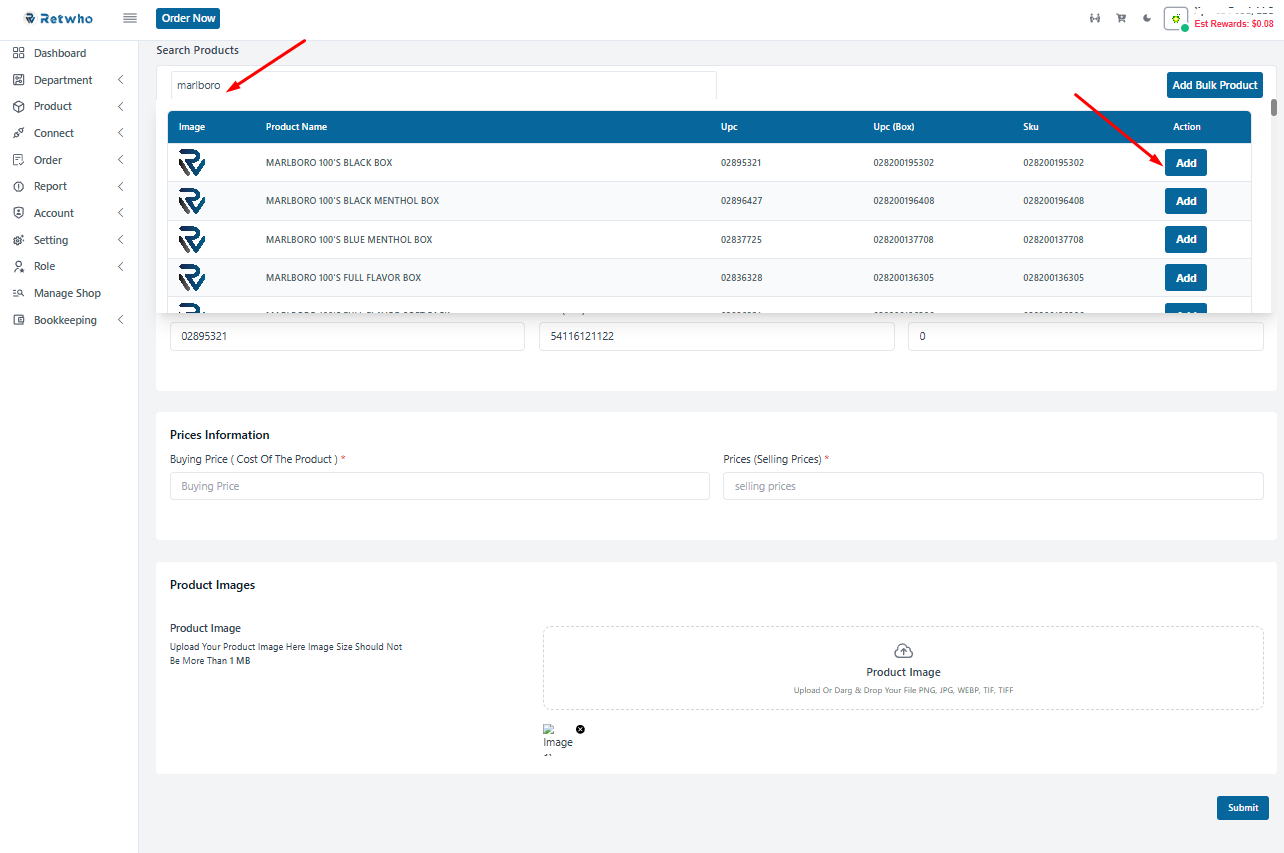This screenshot has height=853, width=1284.
Task: Click the Order icon in sidebar
Action: coord(19,160)
